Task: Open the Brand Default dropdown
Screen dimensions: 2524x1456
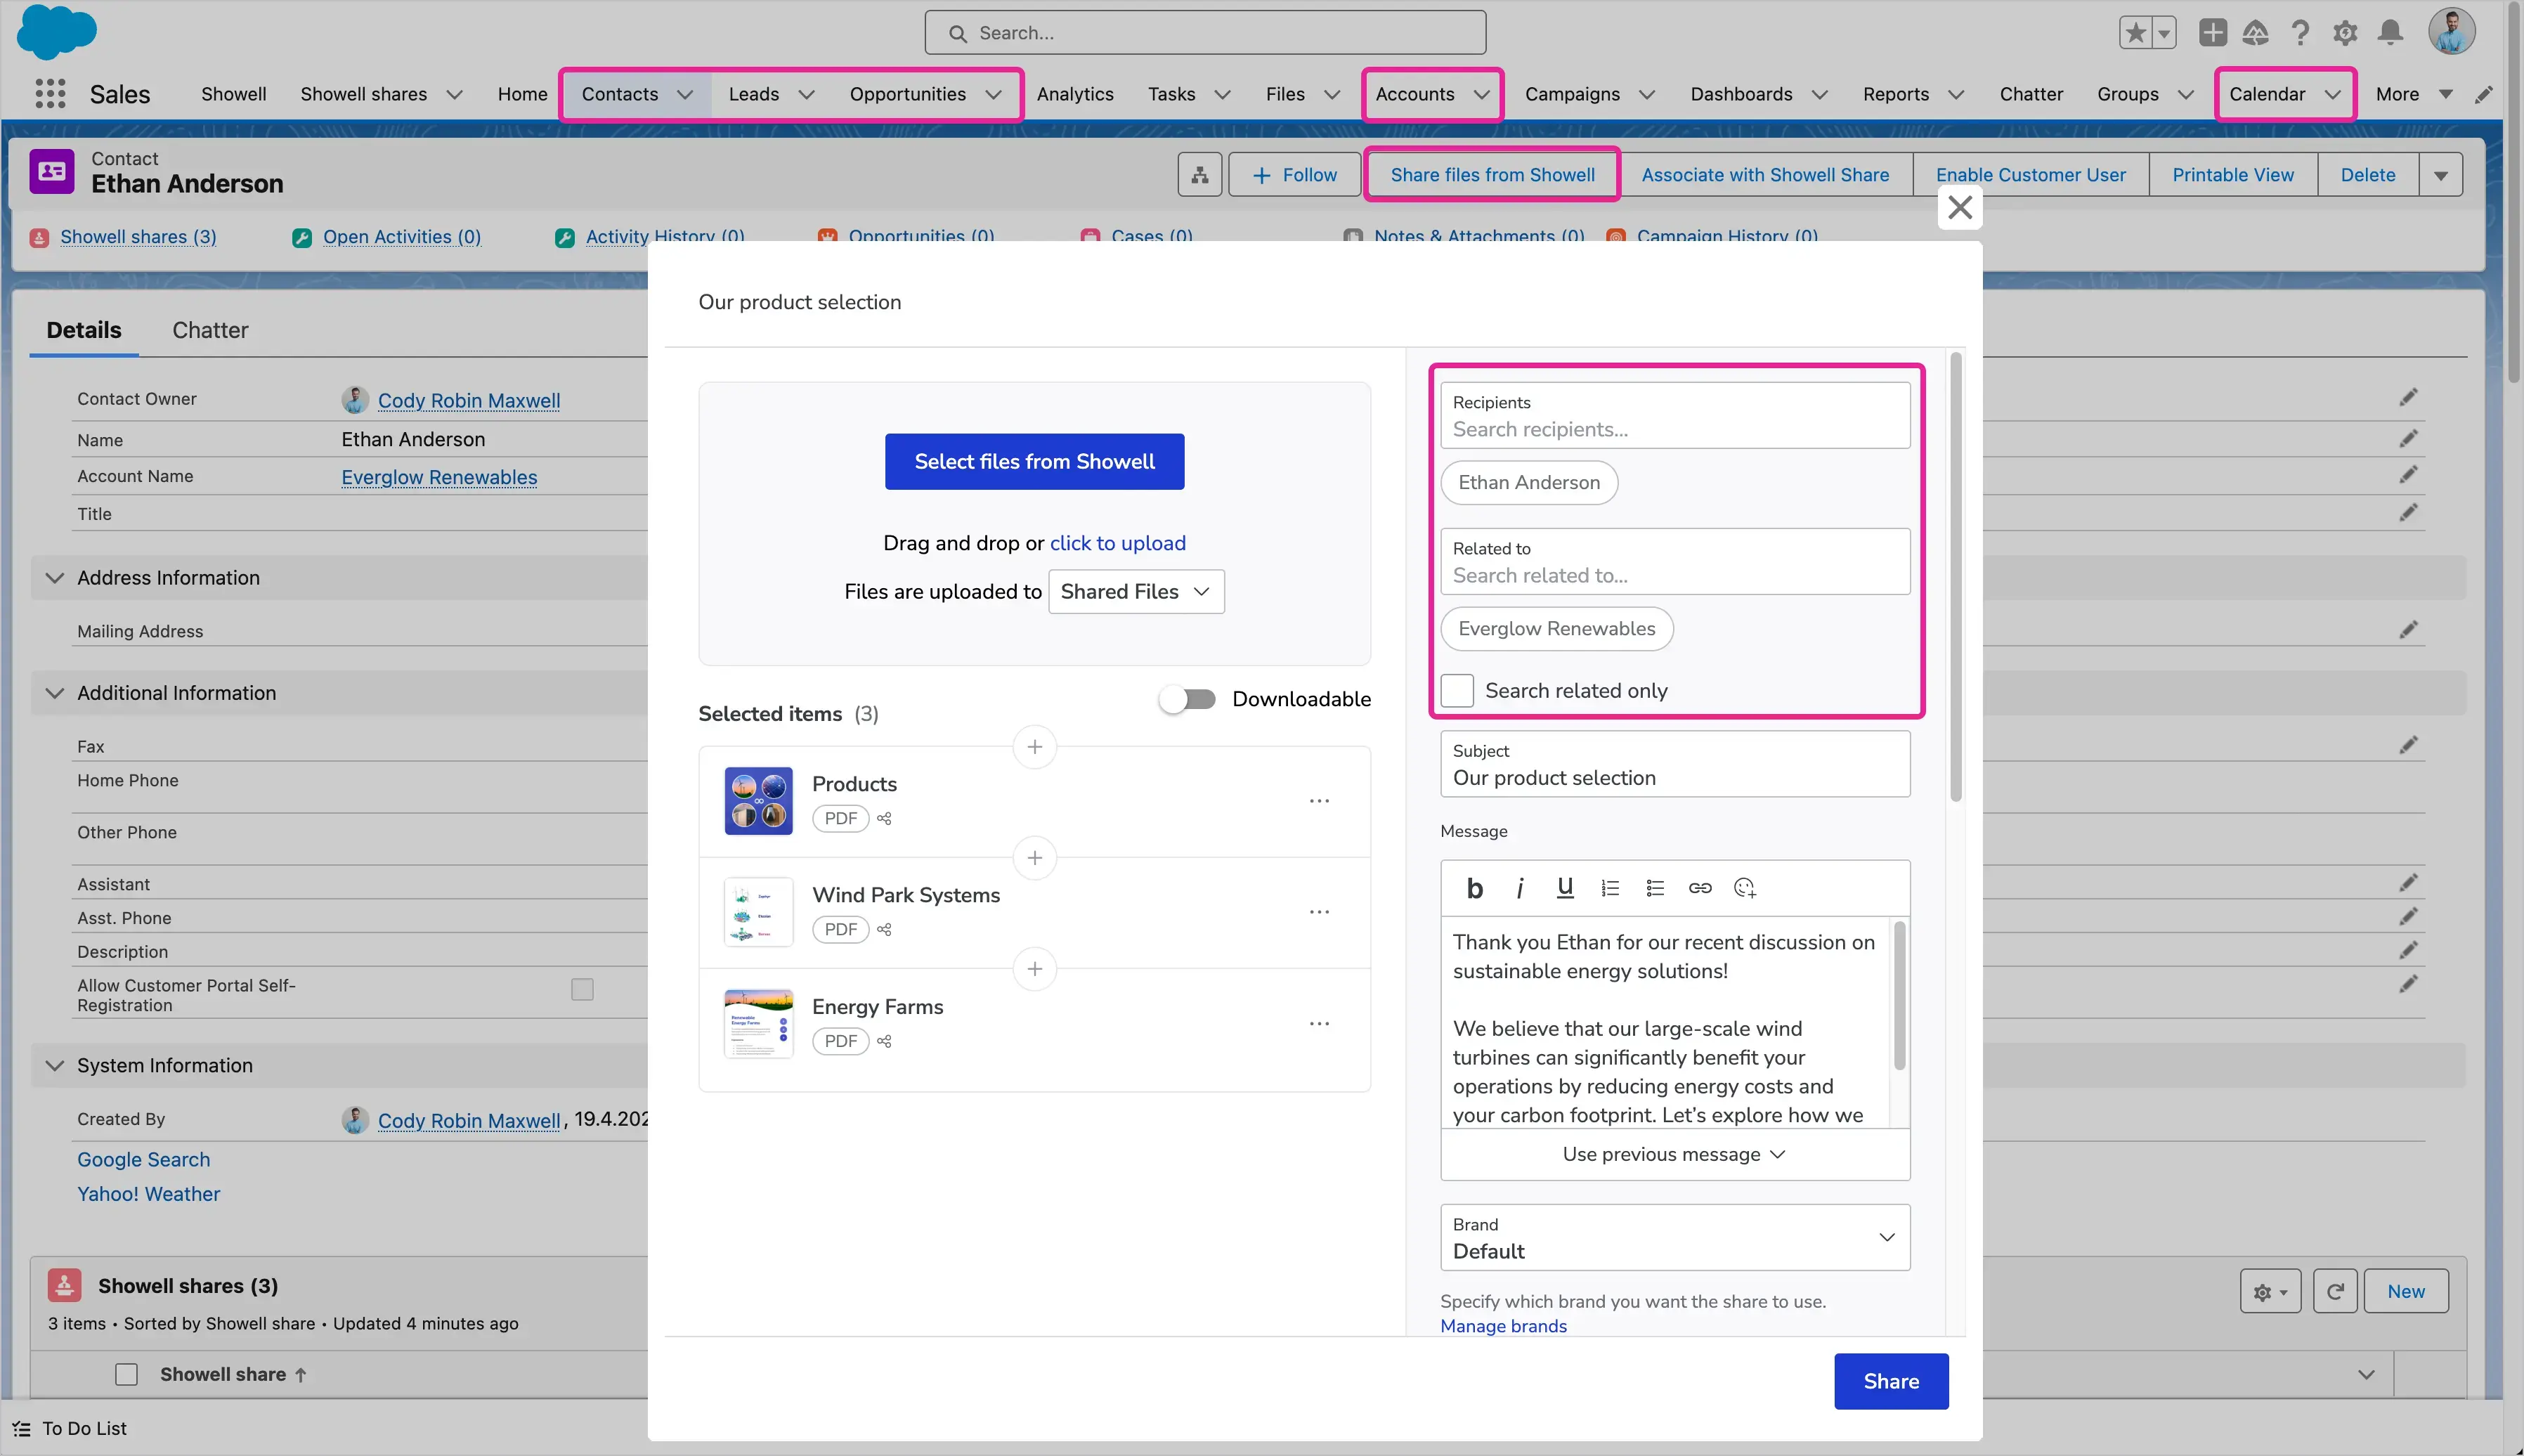Action: coord(1675,1238)
